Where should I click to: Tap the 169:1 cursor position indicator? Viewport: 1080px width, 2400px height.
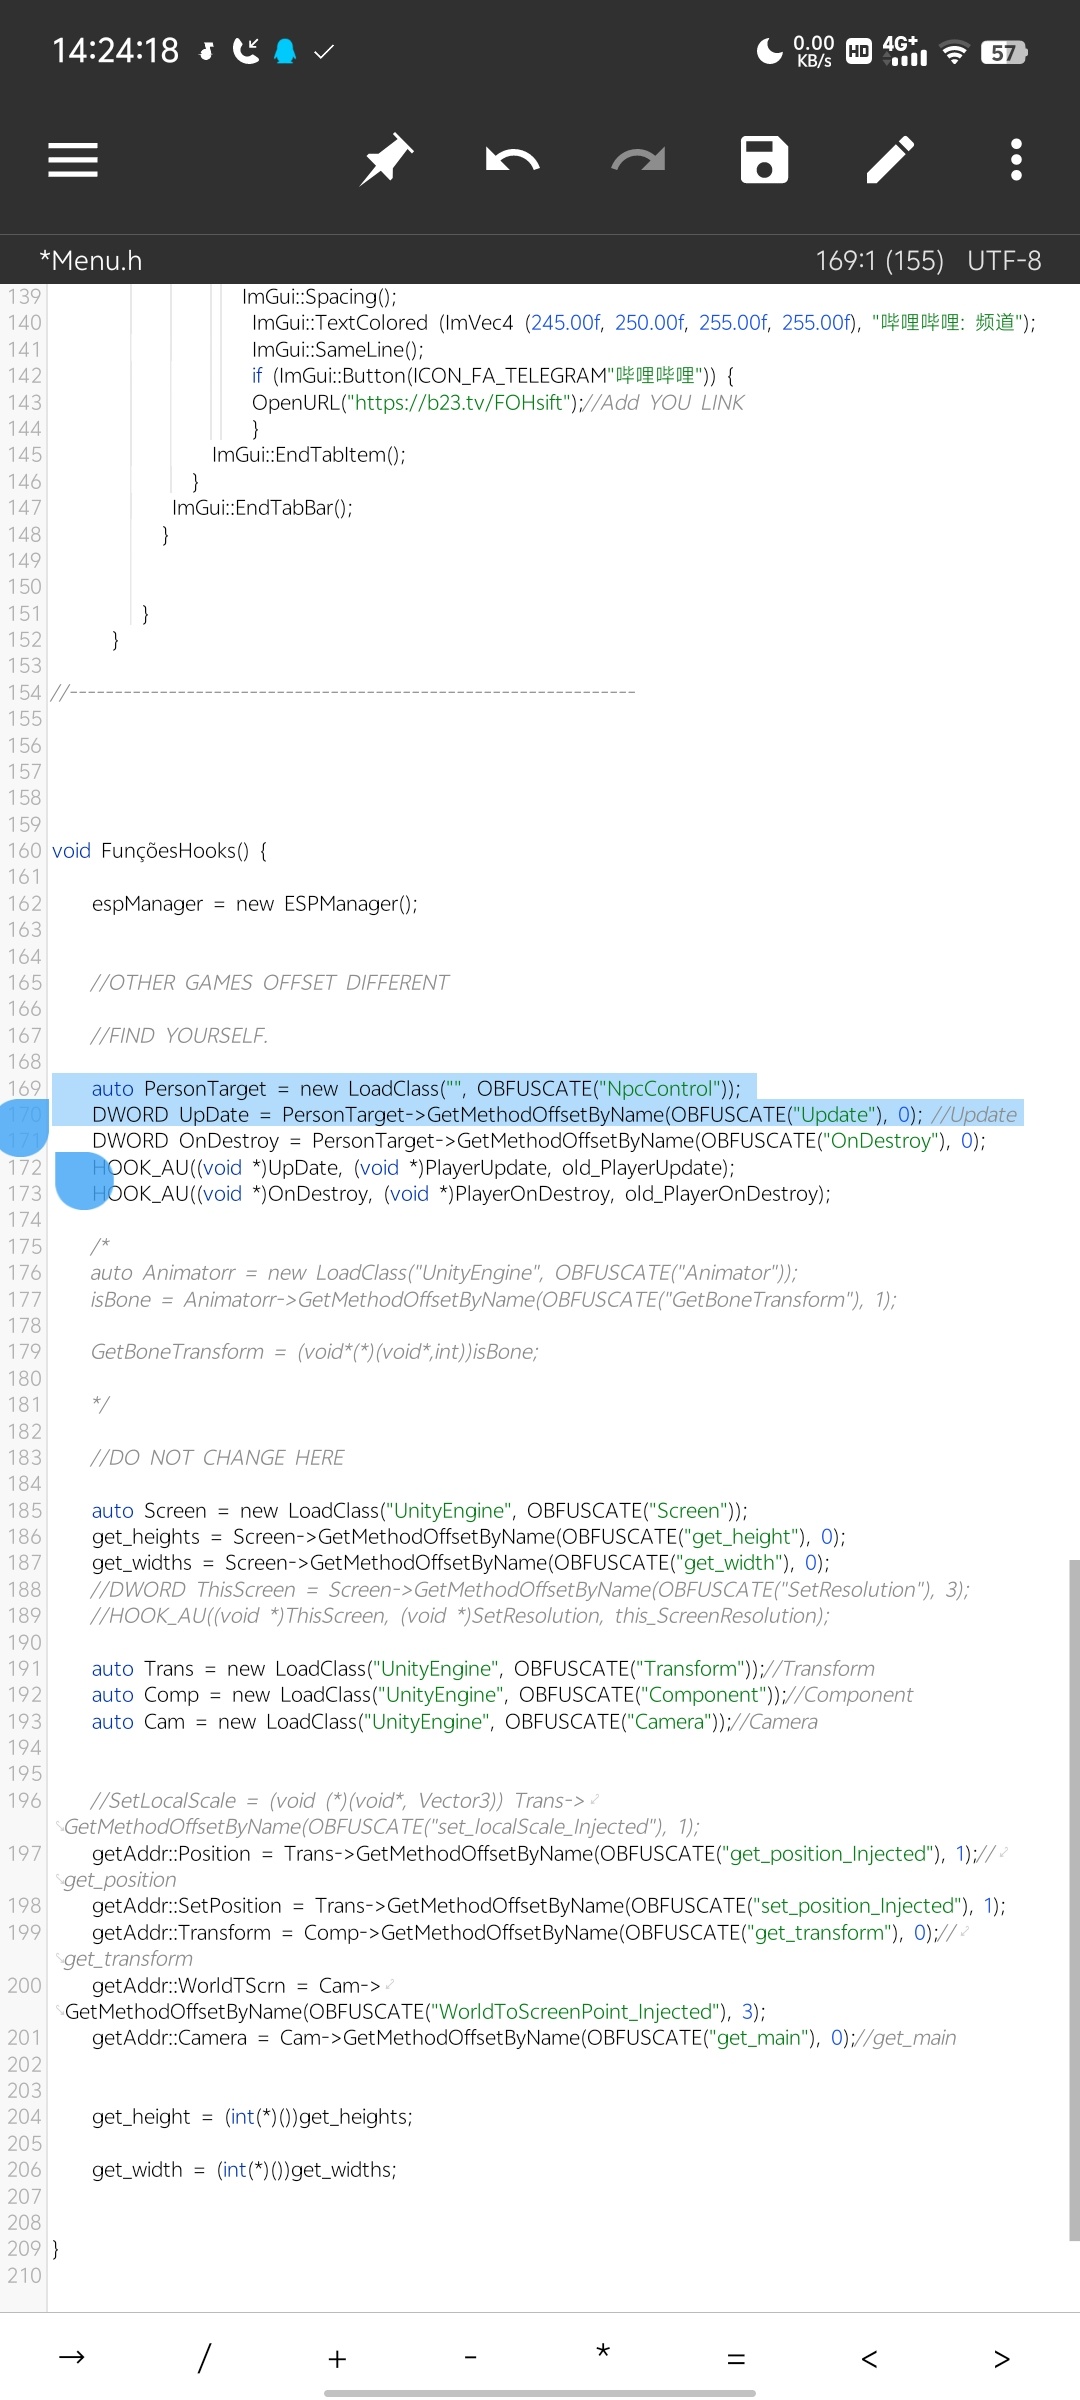[x=879, y=261]
